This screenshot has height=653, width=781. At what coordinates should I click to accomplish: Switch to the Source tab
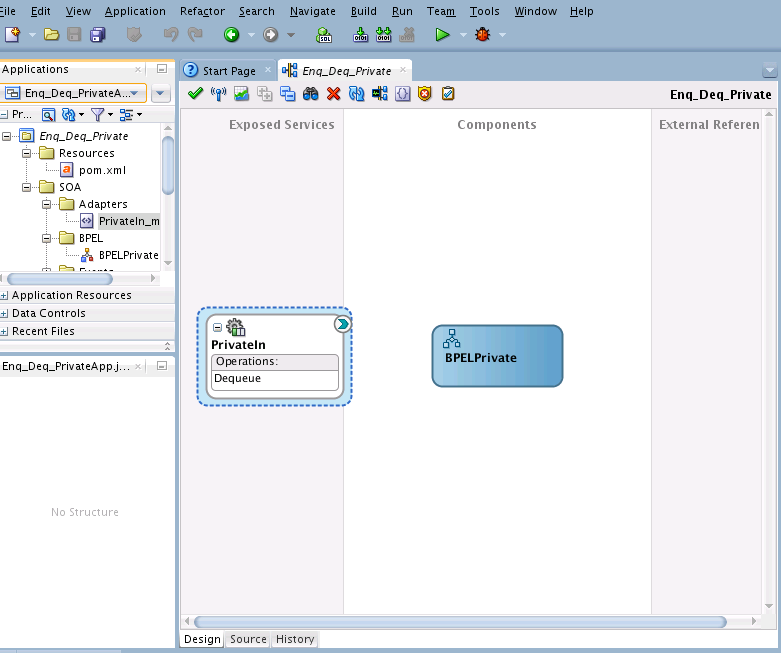[x=248, y=639]
